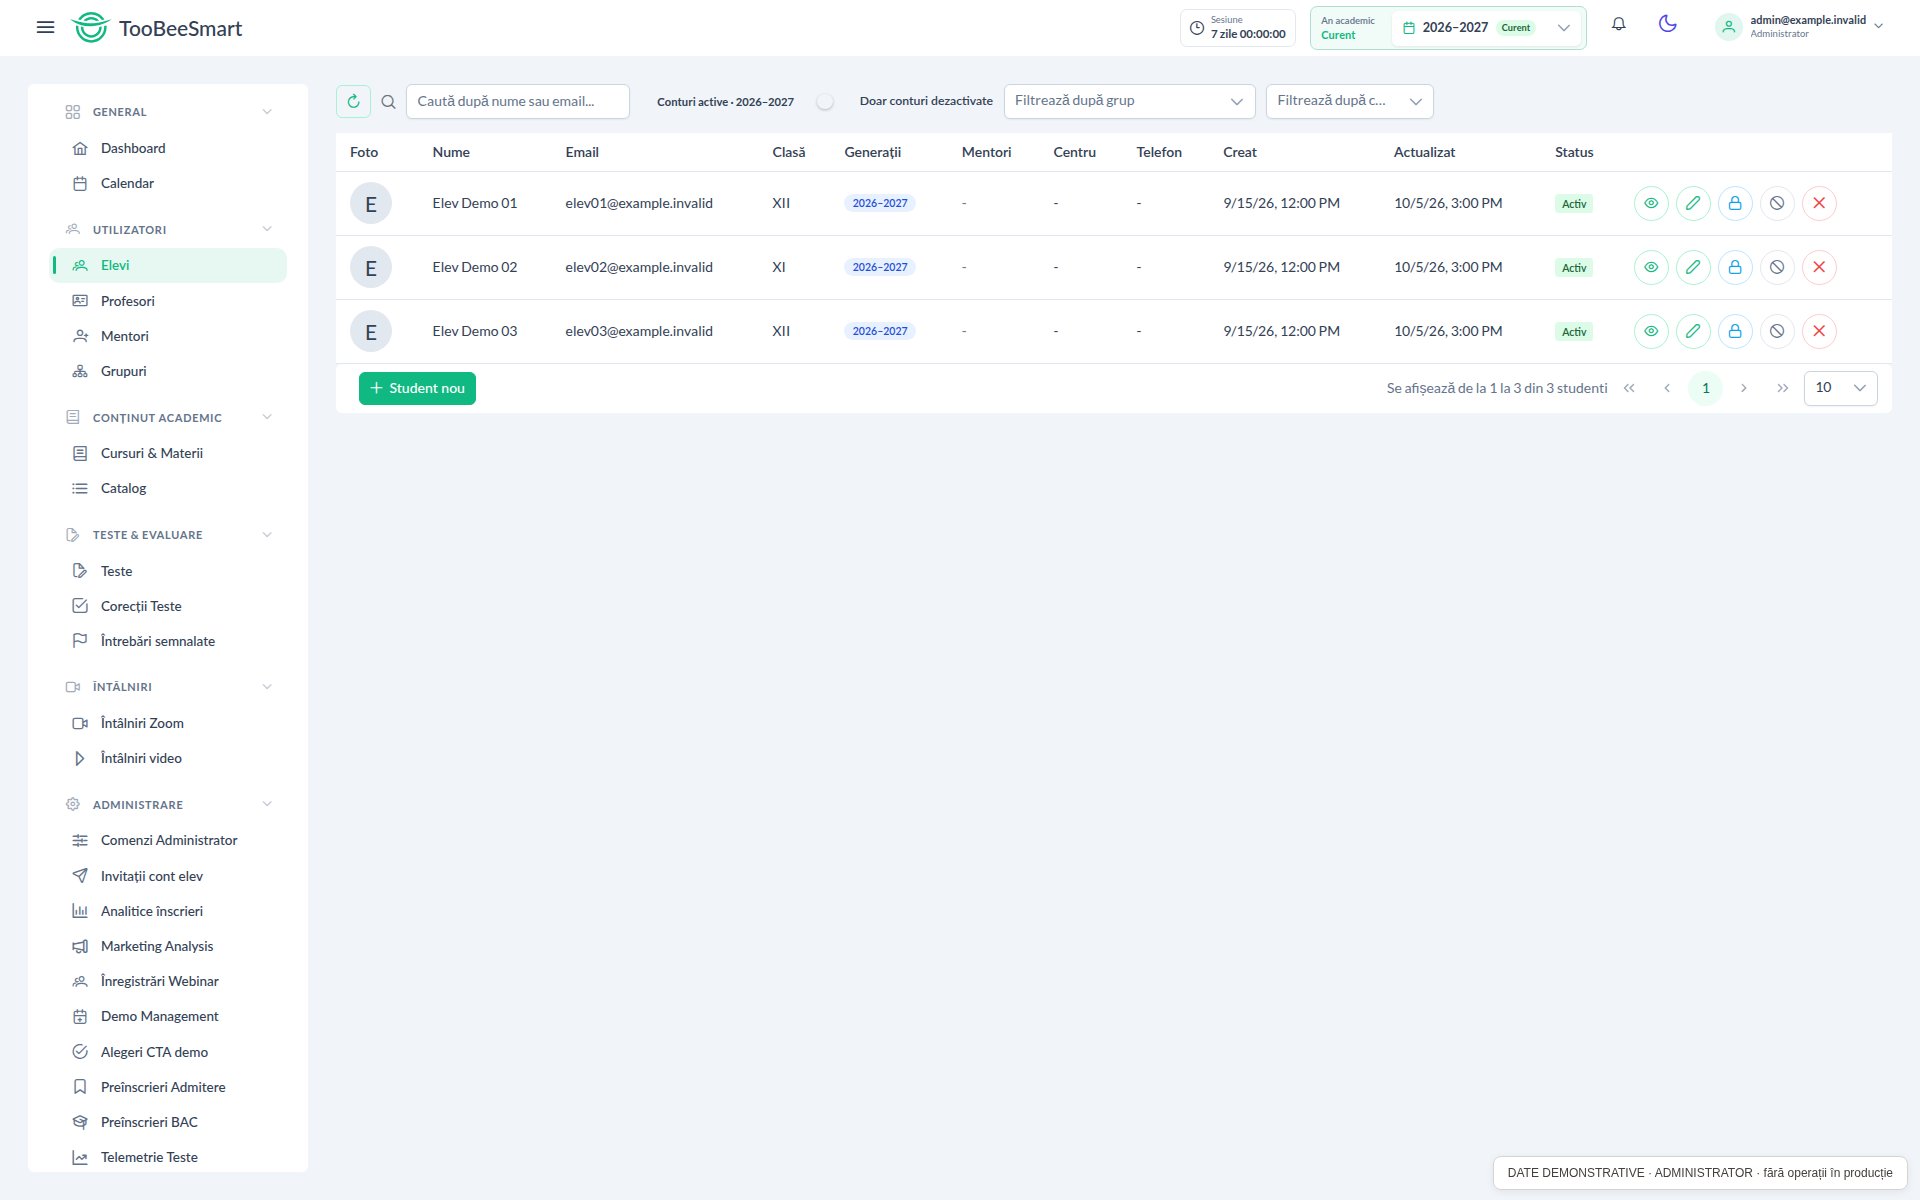
Task: Open Telemetrie Teste in sidebar
Action: (168, 1157)
